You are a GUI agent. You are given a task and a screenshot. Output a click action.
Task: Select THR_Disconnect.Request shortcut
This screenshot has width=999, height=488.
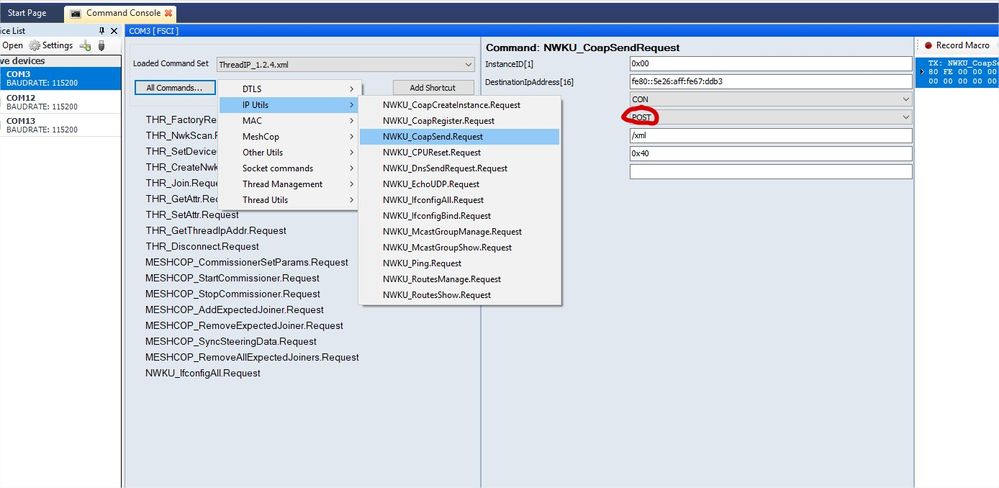(x=202, y=247)
